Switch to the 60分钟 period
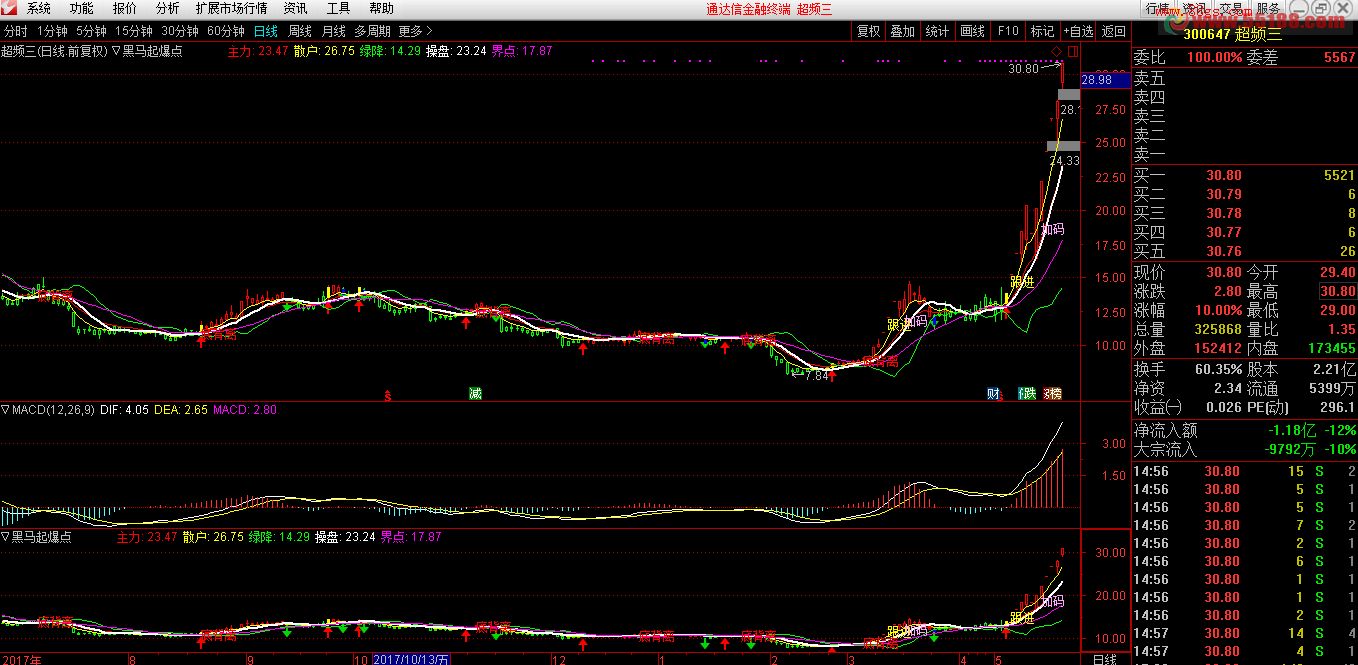 pyautogui.click(x=226, y=31)
